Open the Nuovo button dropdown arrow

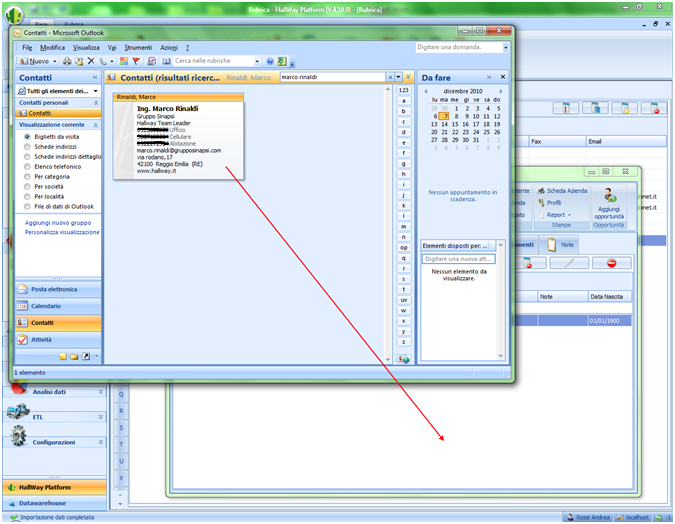[55, 62]
